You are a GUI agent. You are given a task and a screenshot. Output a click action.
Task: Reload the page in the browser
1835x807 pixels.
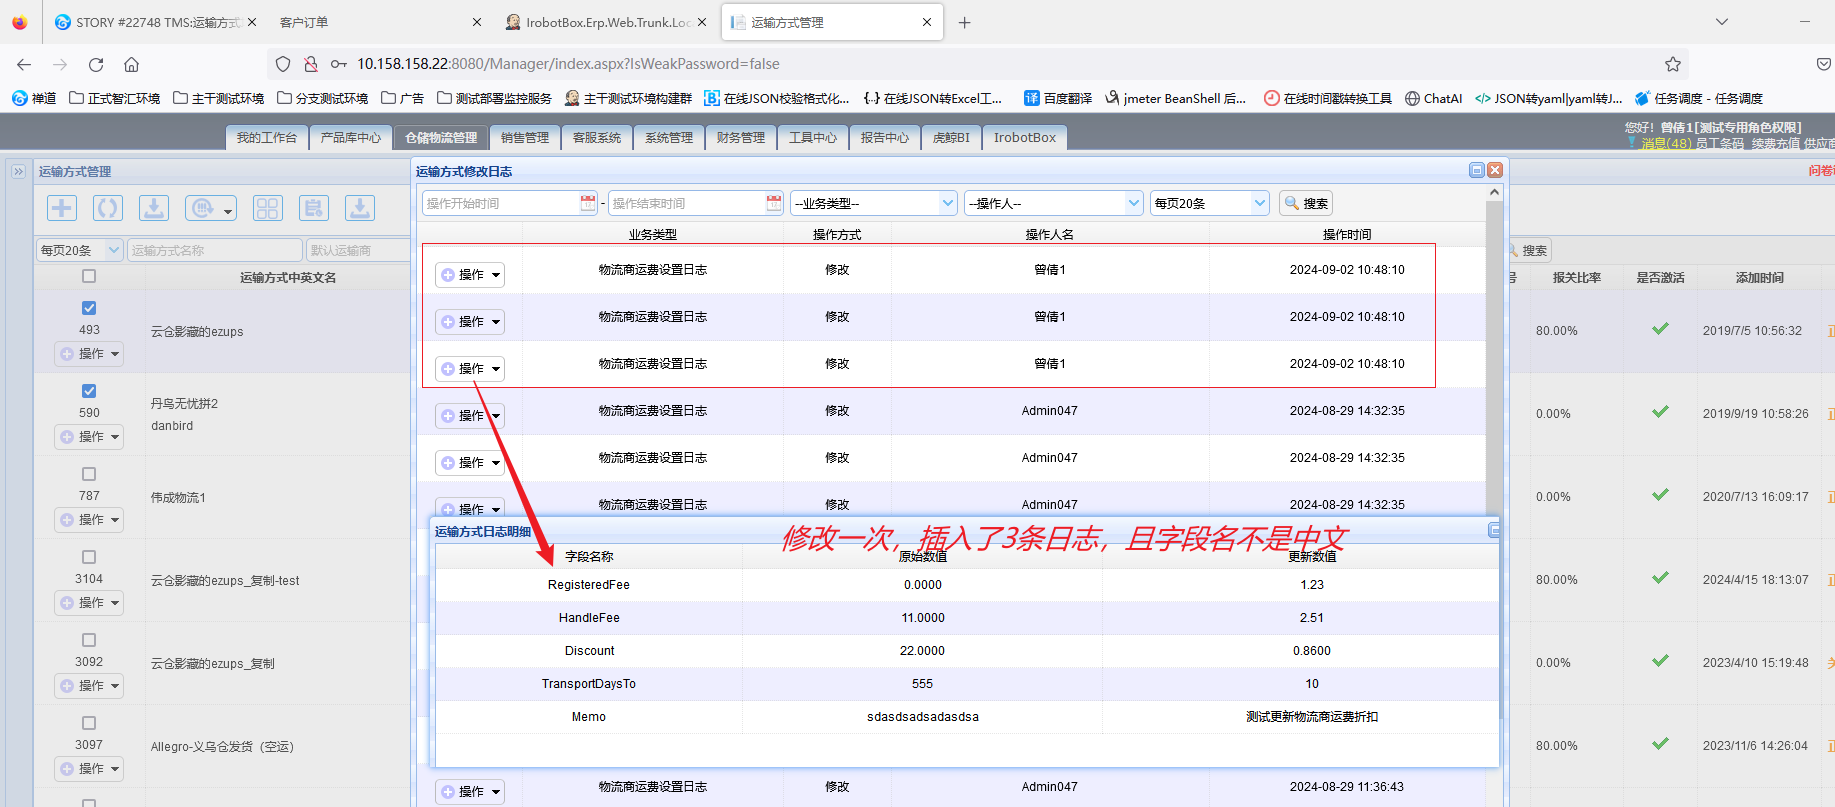pos(96,64)
